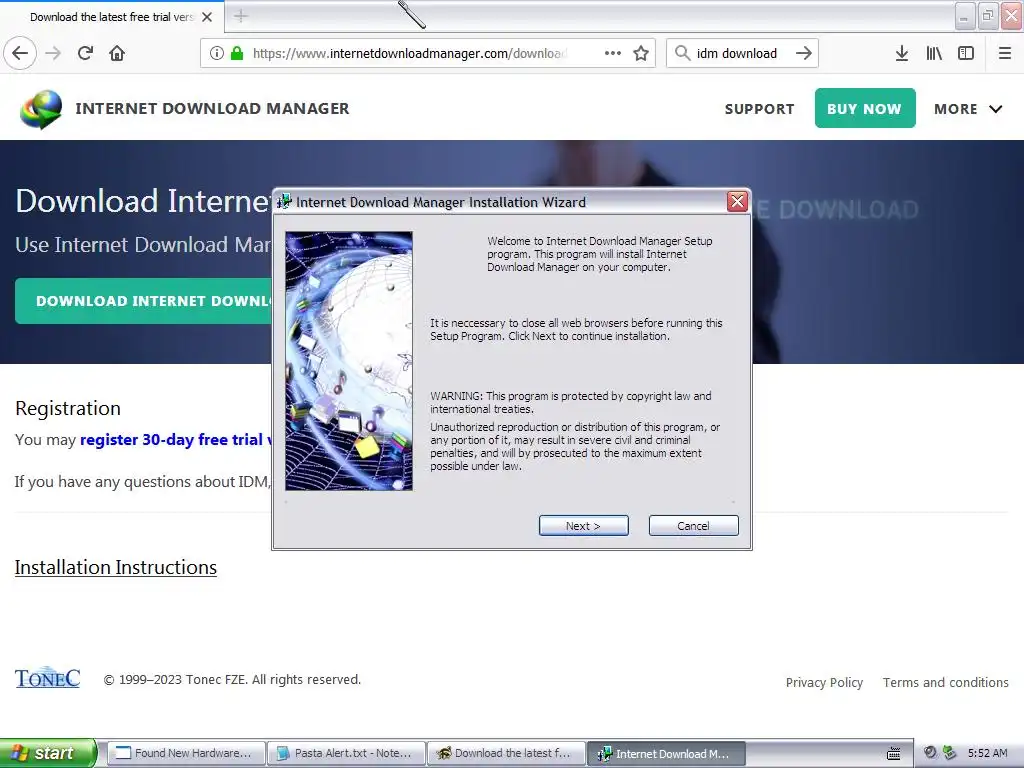This screenshot has width=1024, height=768.
Task: Click the green padlock security icon
Action: click(237, 53)
